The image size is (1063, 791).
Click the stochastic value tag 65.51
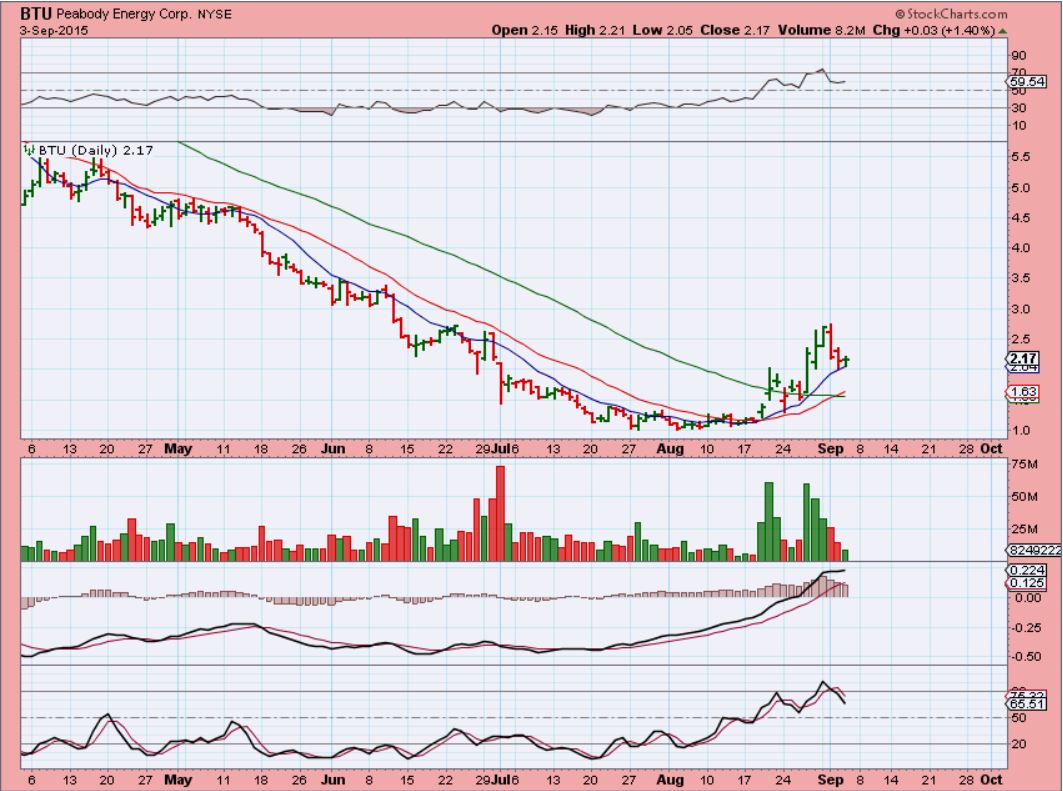tap(1026, 704)
